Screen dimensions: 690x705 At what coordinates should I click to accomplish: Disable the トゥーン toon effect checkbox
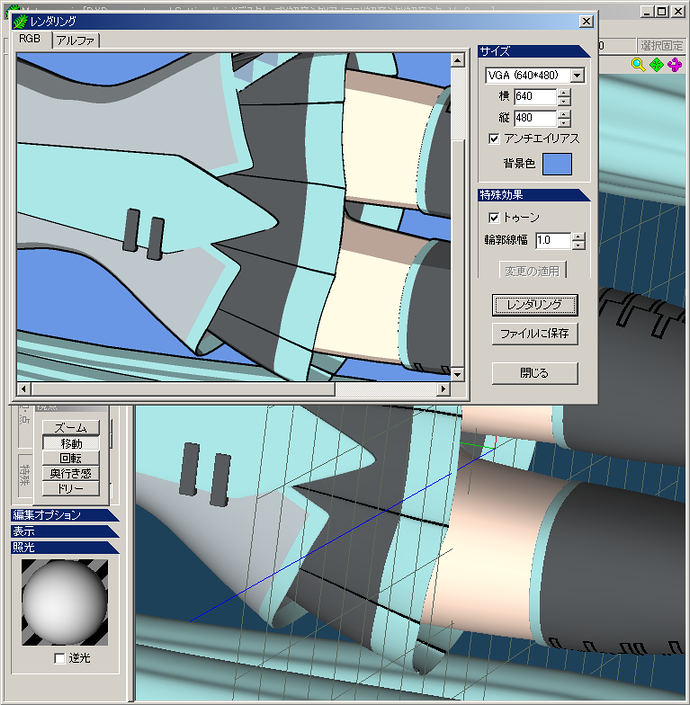[x=494, y=217]
